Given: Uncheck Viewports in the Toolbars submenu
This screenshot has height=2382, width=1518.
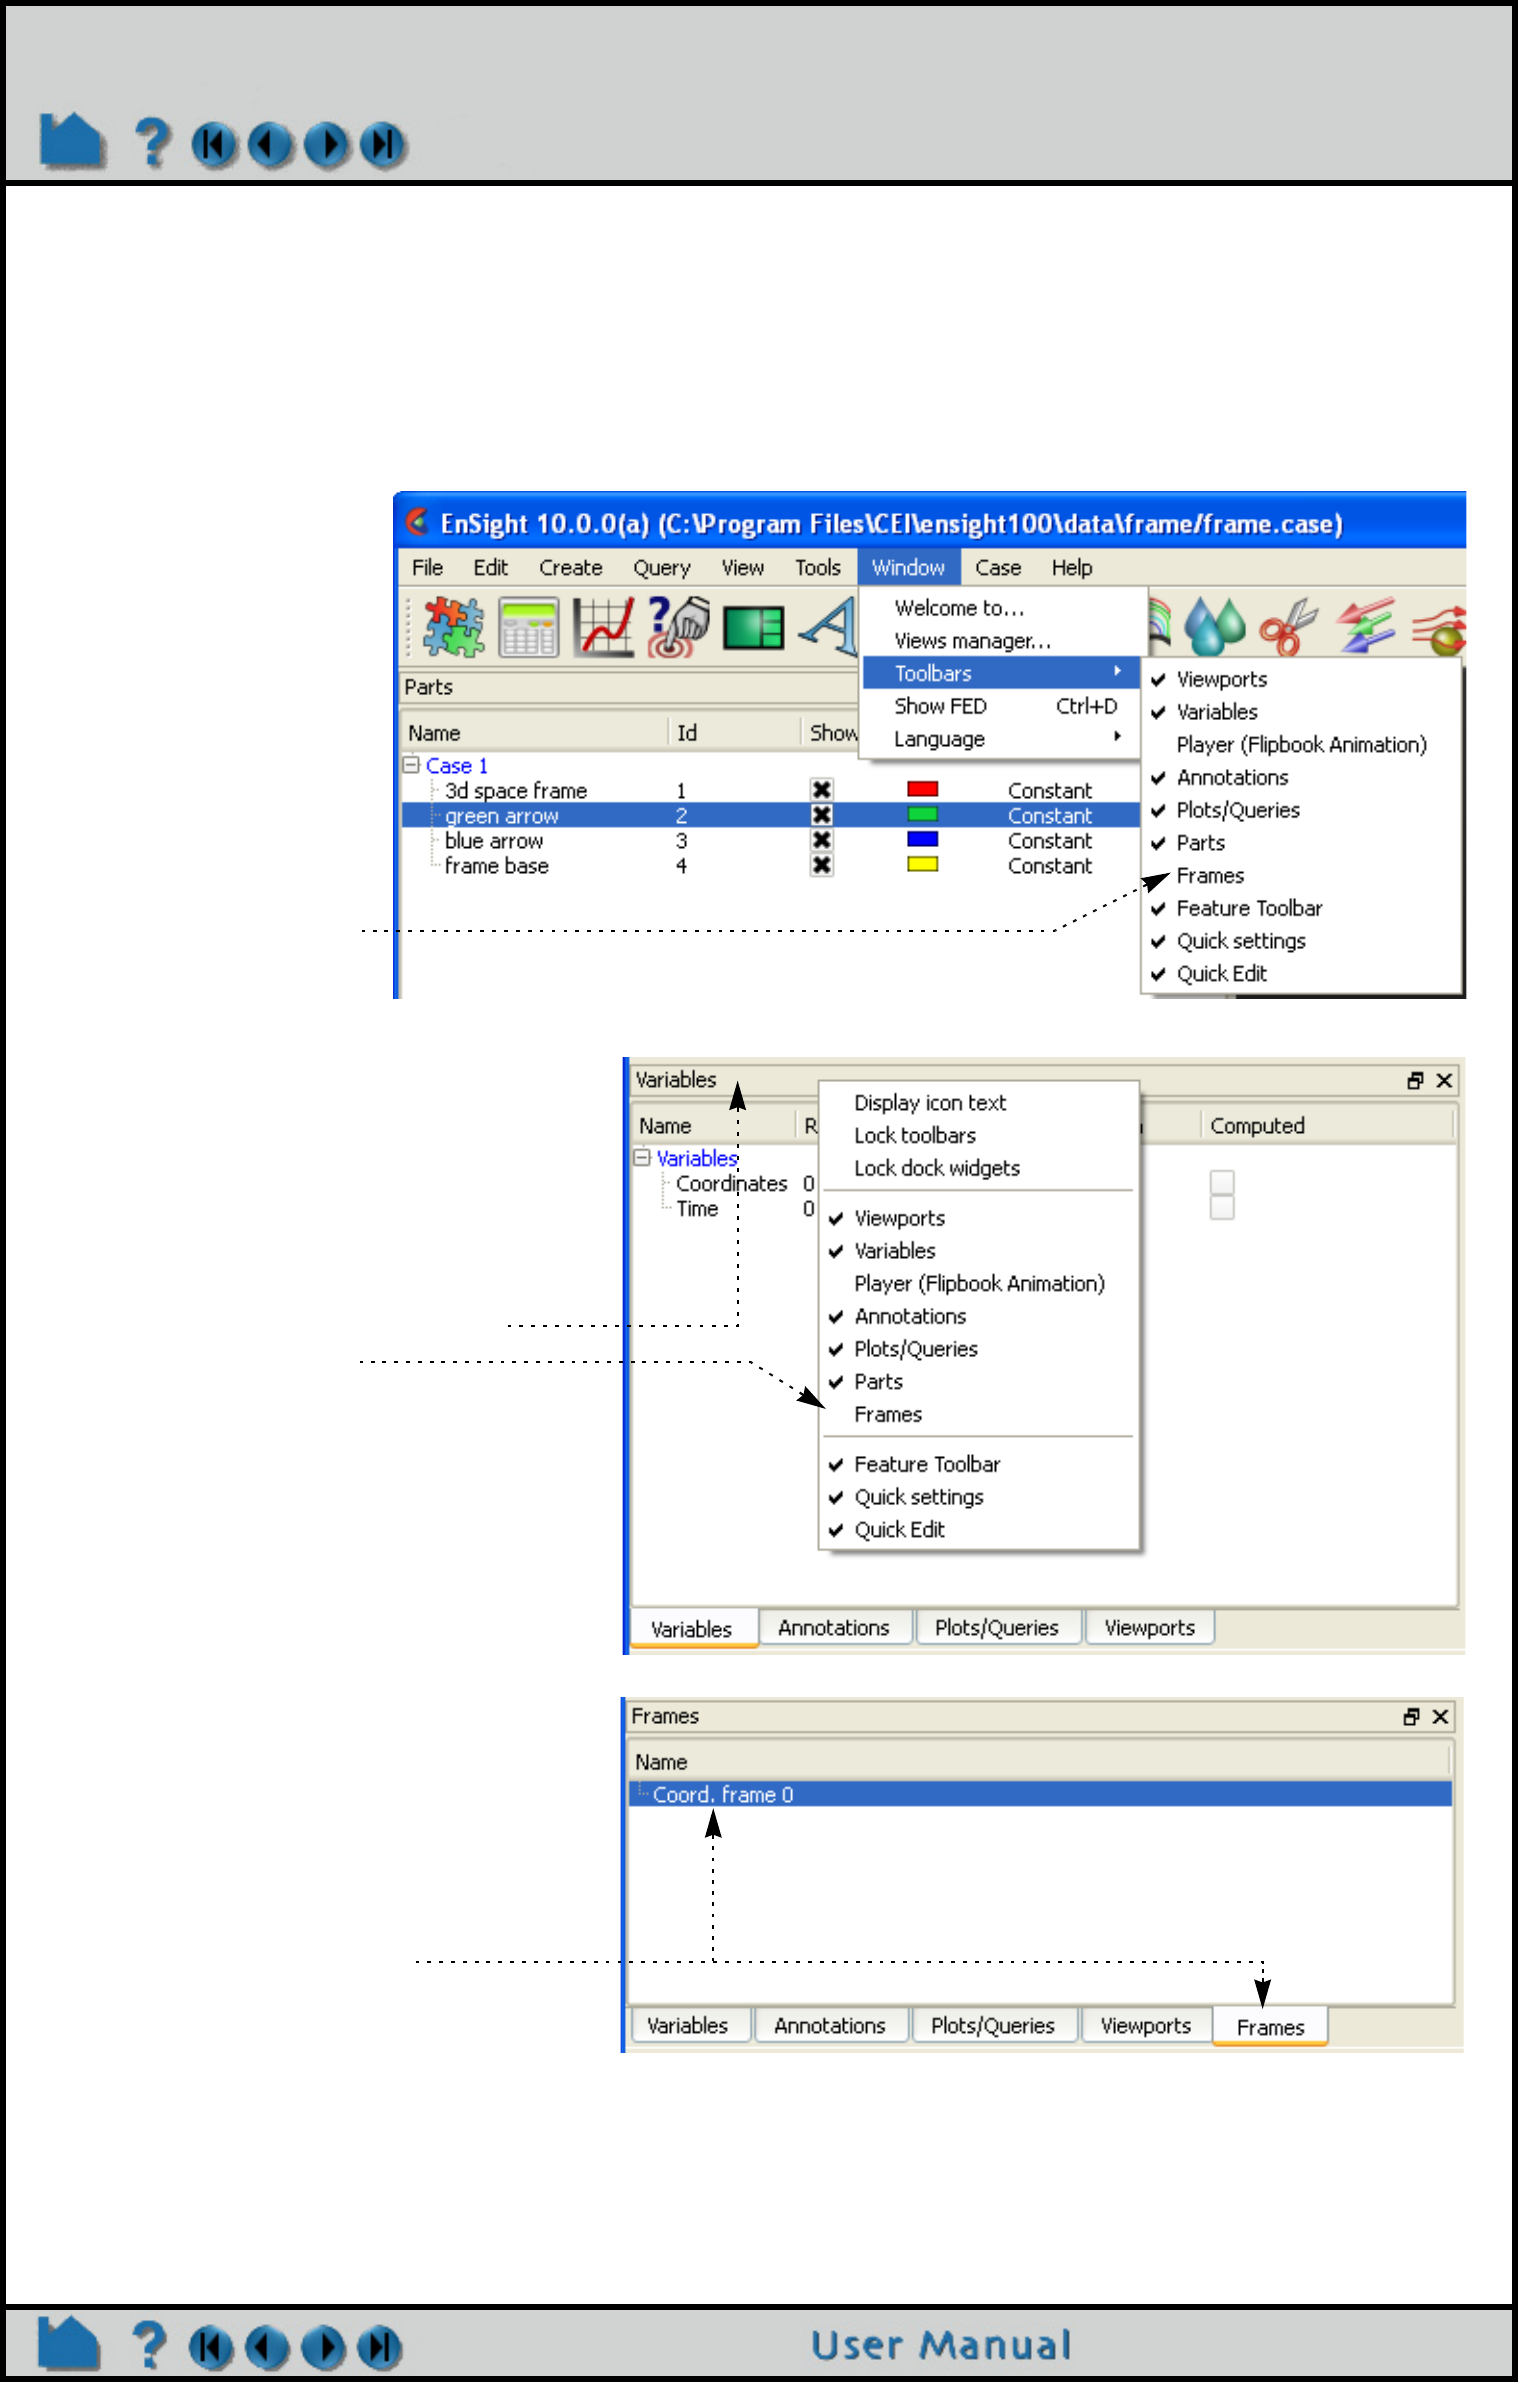Looking at the screenshot, I should point(1301,679).
